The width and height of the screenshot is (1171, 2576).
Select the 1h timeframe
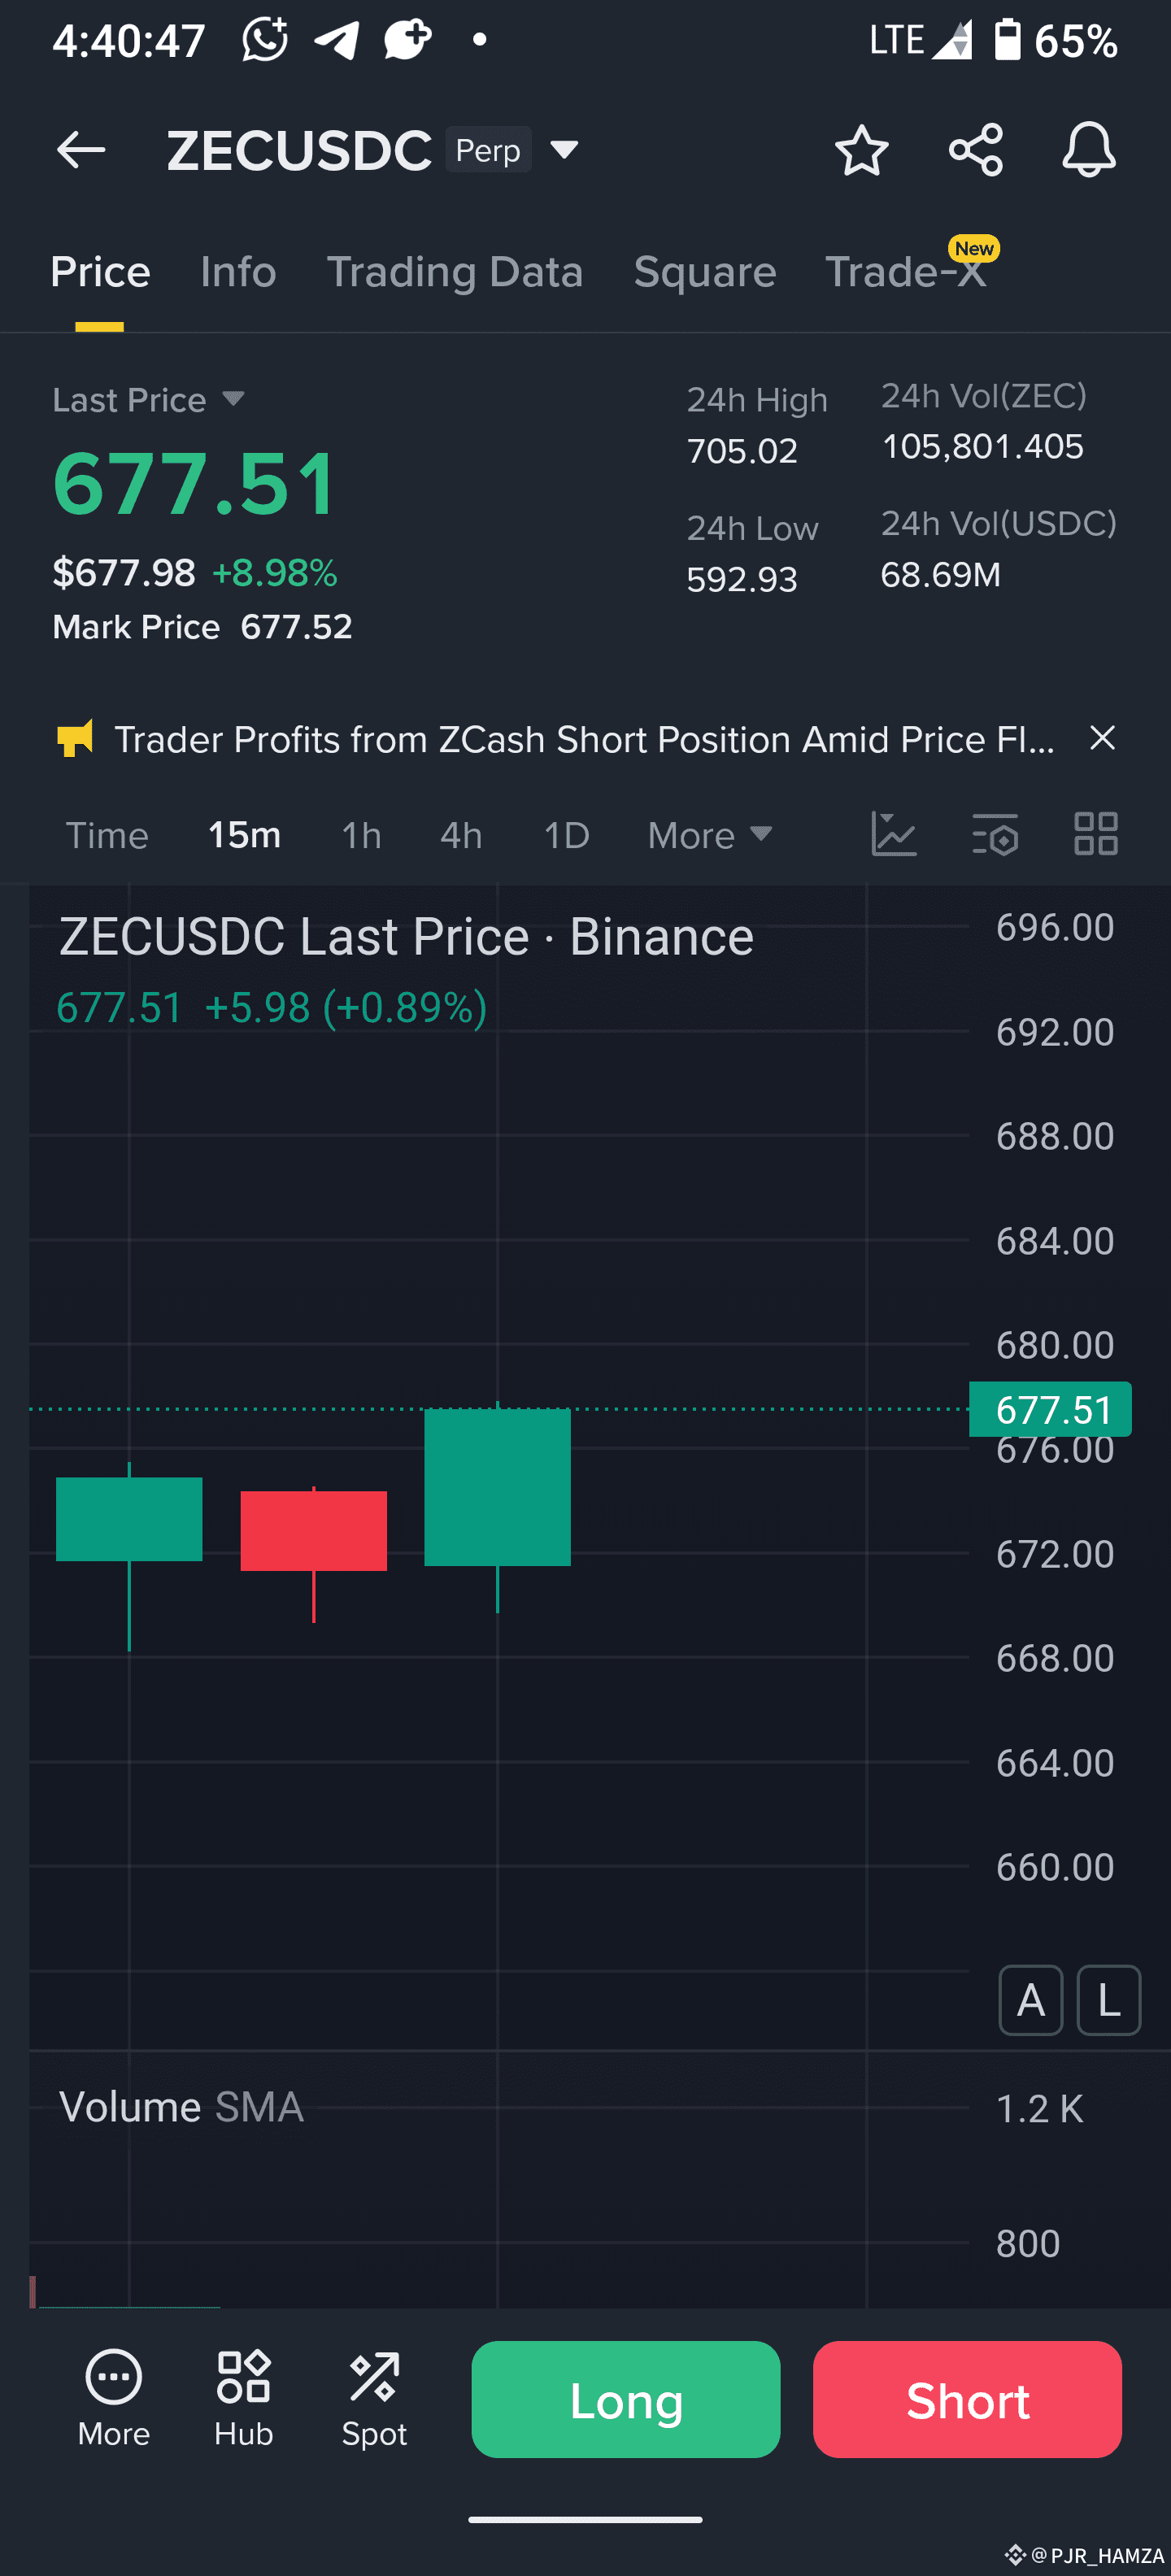(x=361, y=835)
